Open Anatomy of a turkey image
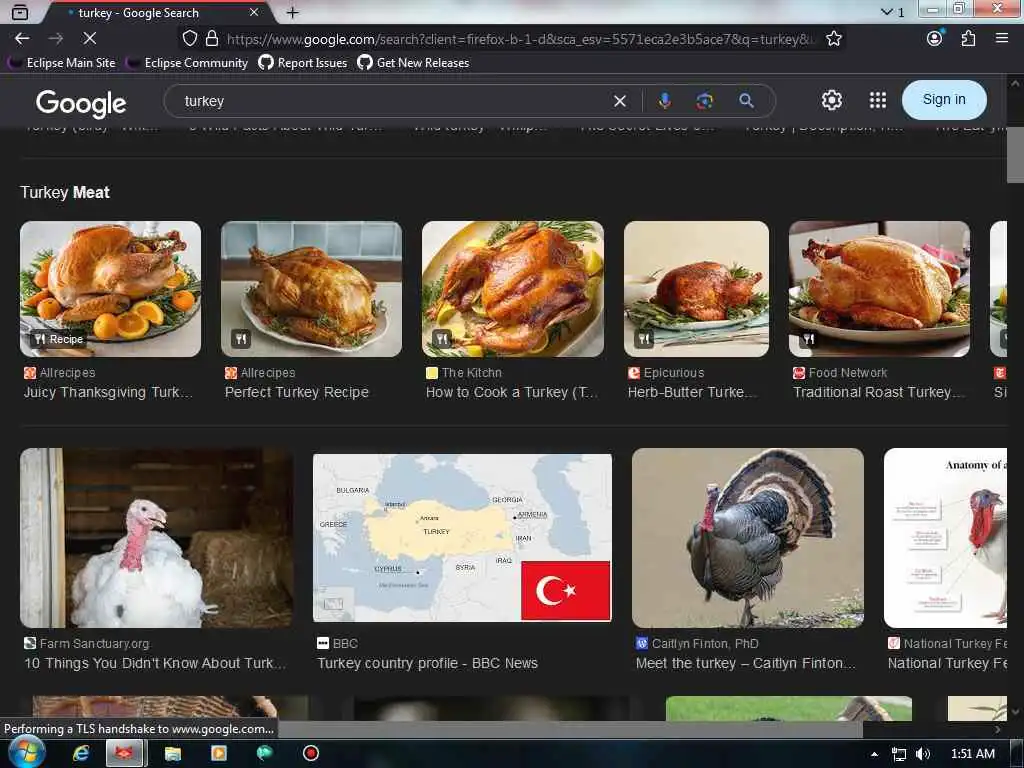Screen dimensions: 1024x768 point(945,538)
